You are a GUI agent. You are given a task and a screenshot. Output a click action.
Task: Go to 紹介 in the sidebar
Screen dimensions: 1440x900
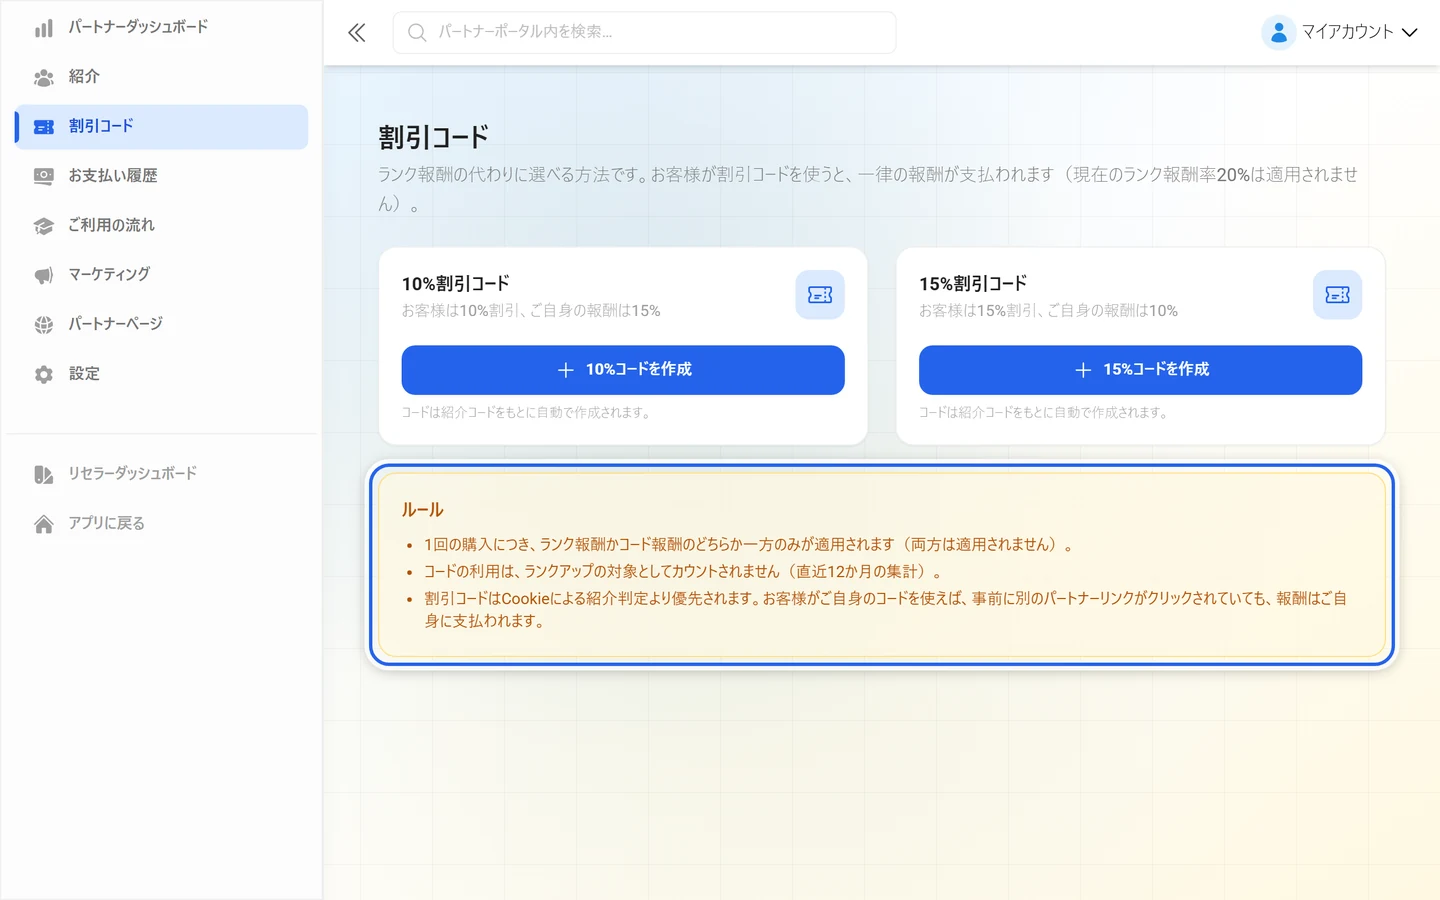(161, 77)
